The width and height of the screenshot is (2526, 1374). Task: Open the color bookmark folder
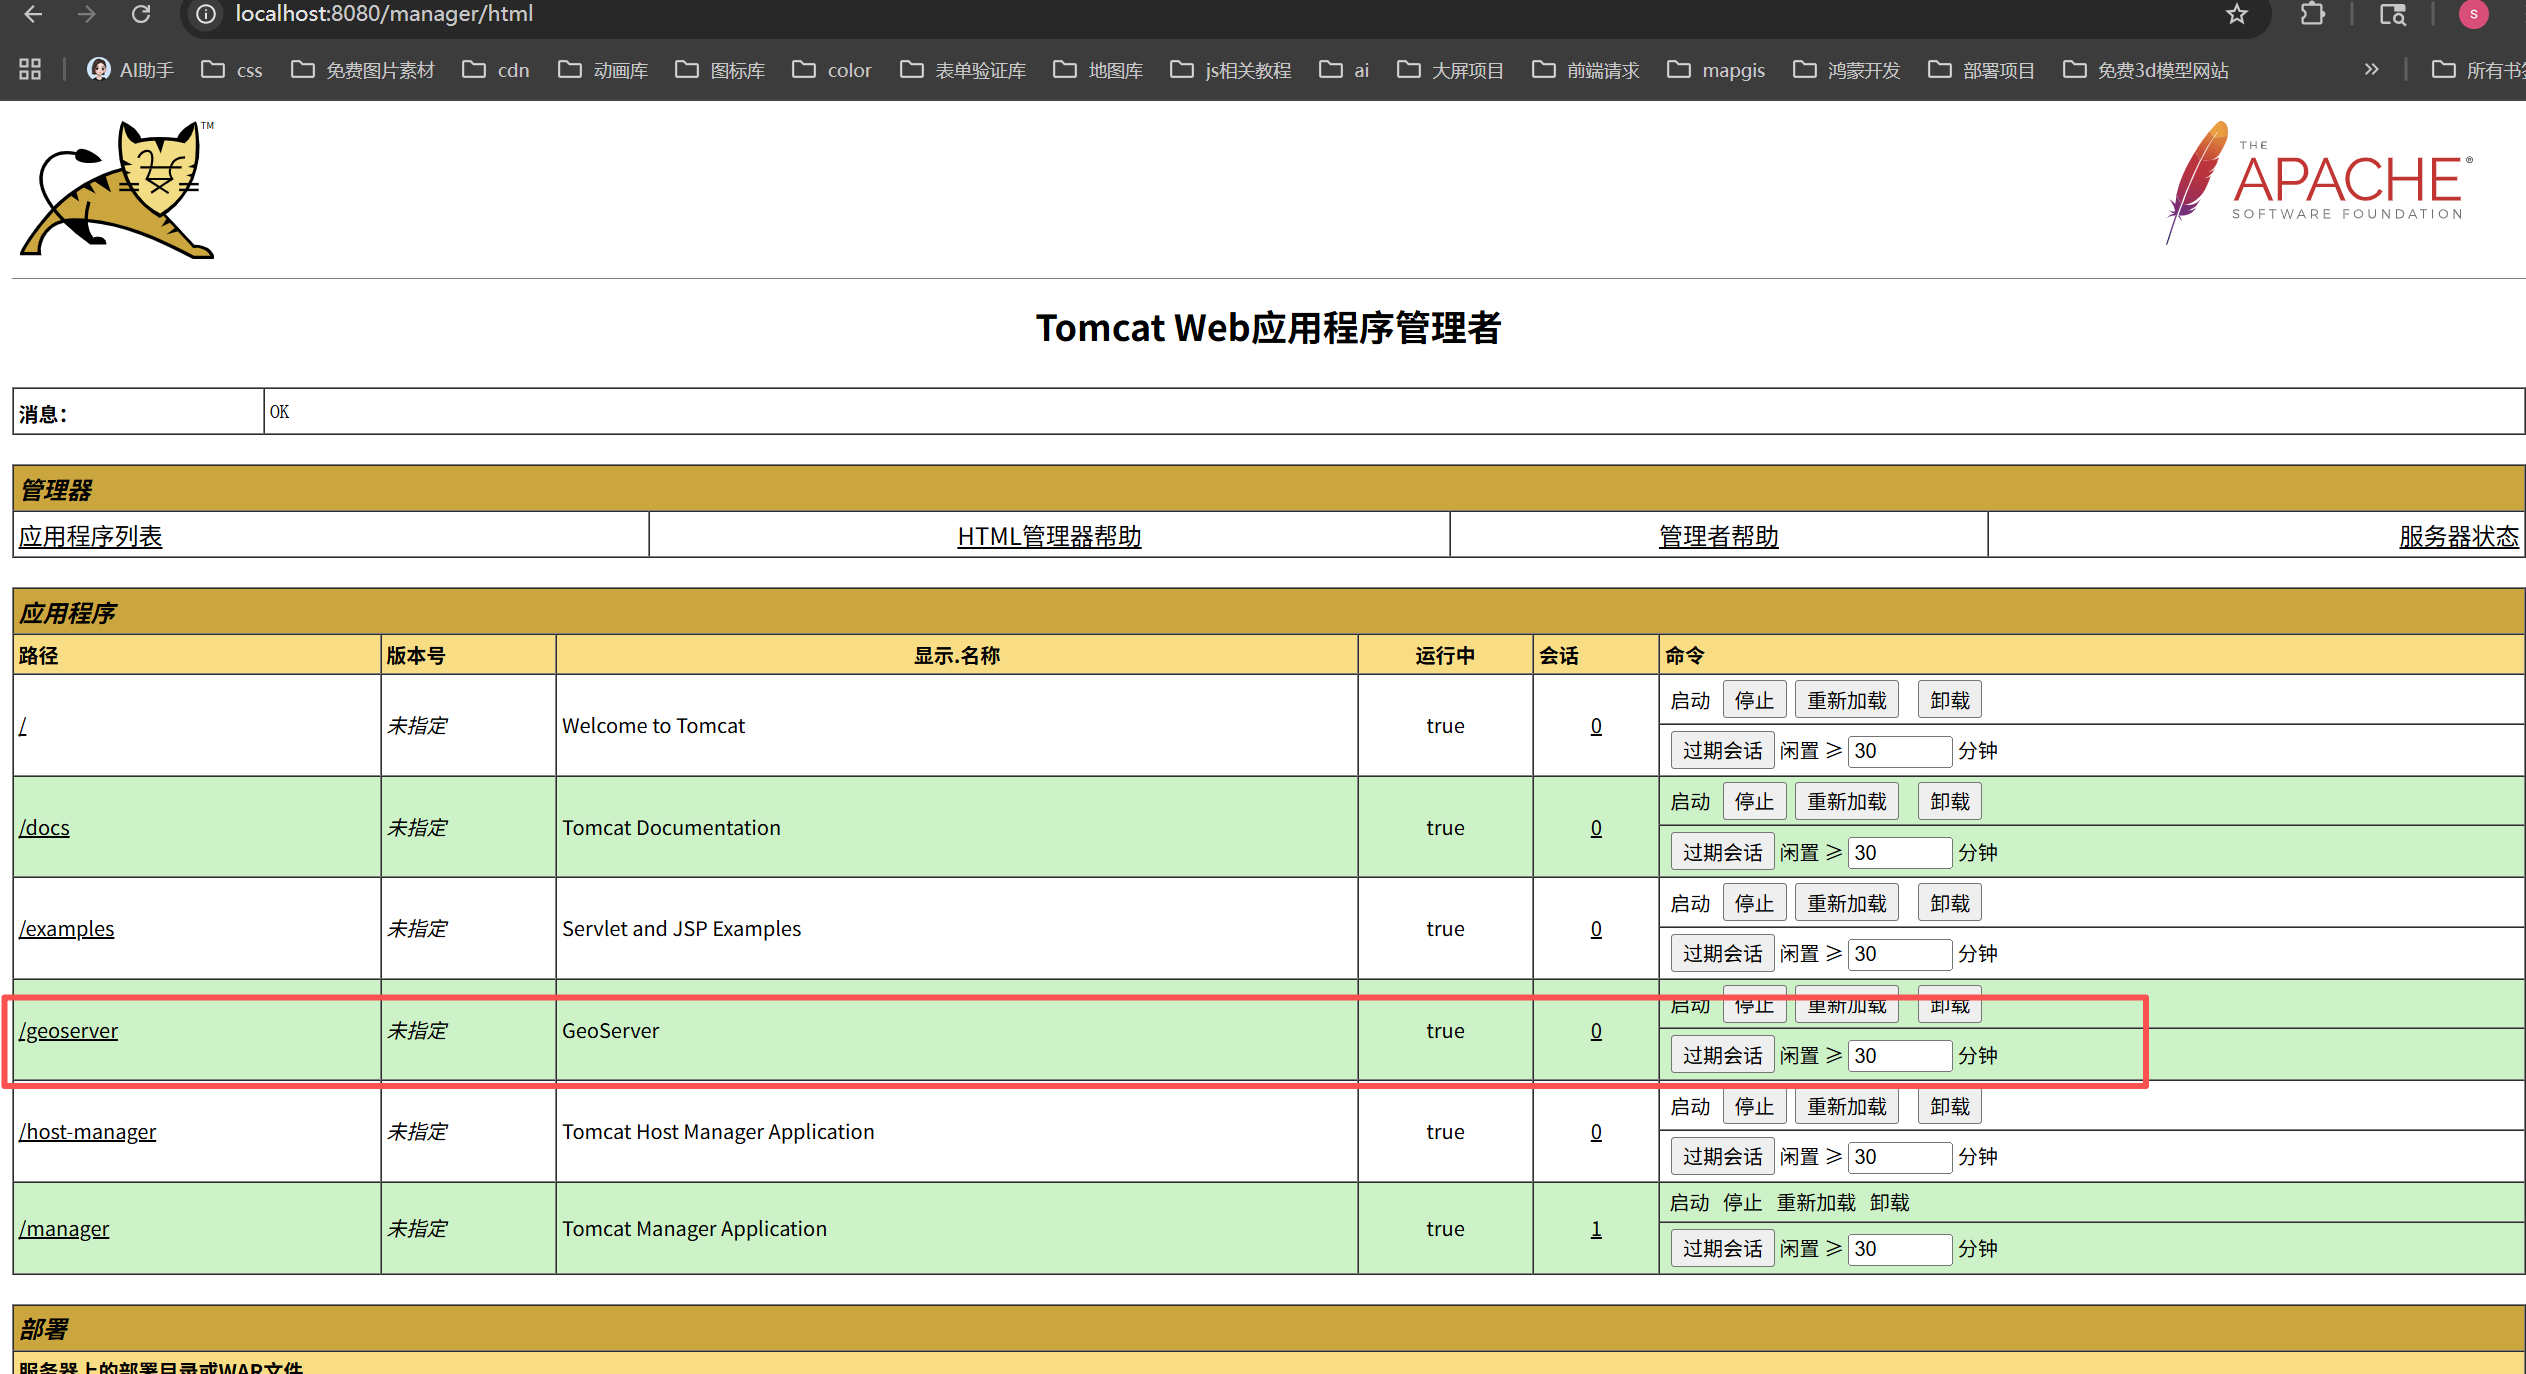coord(832,69)
